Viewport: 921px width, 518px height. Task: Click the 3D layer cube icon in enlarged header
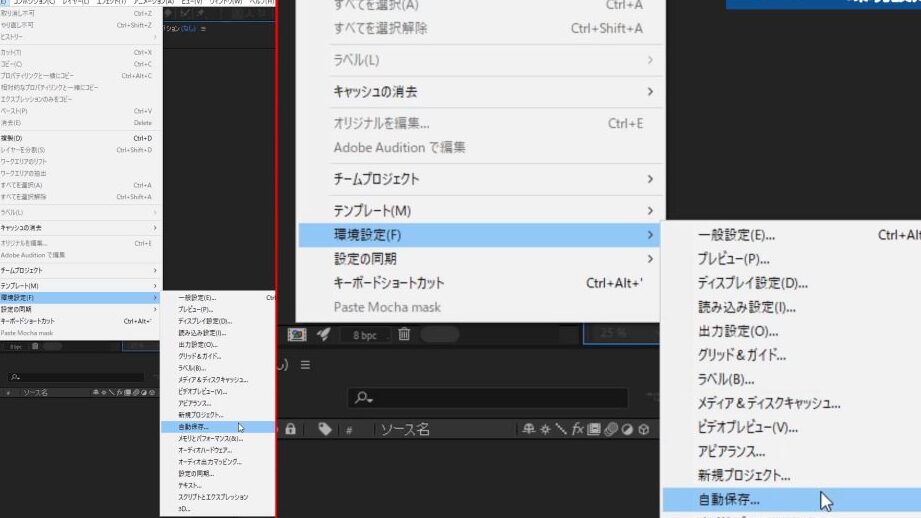[644, 429]
